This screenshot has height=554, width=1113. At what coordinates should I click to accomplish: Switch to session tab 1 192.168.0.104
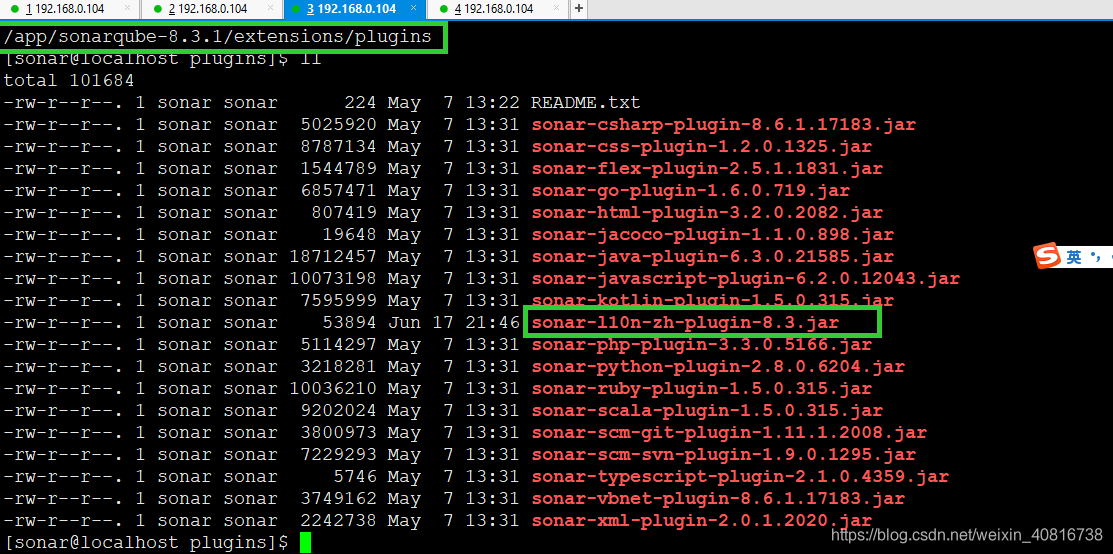click(69, 9)
